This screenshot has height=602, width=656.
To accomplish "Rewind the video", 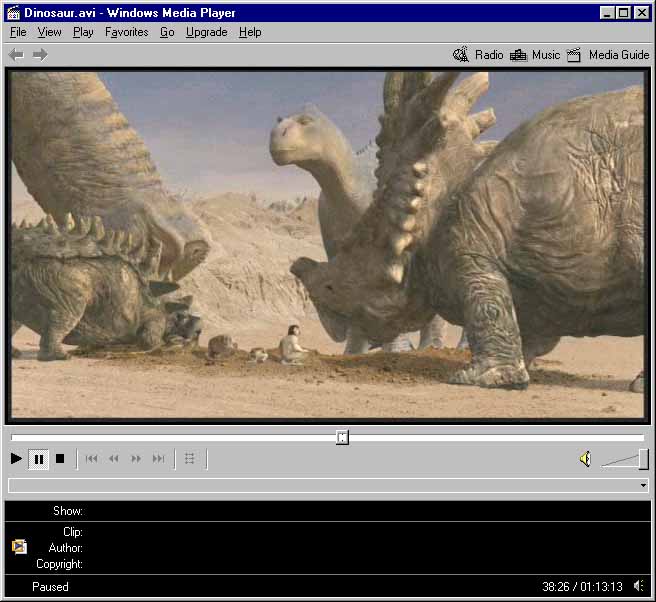I will pyautogui.click(x=114, y=459).
